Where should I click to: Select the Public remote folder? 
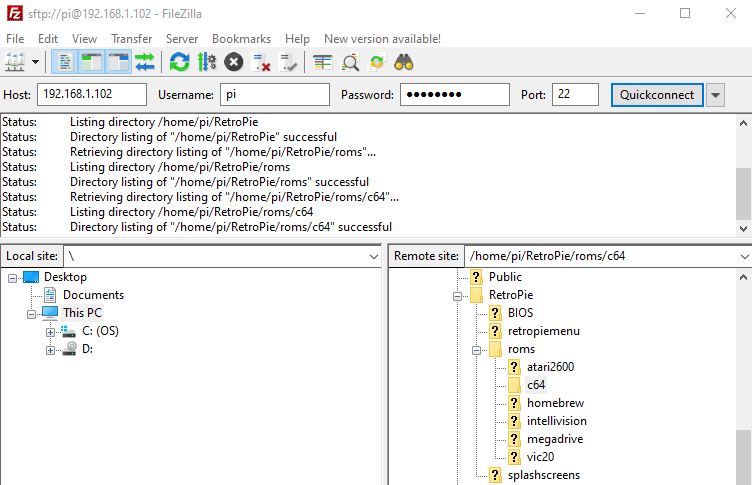(x=505, y=277)
